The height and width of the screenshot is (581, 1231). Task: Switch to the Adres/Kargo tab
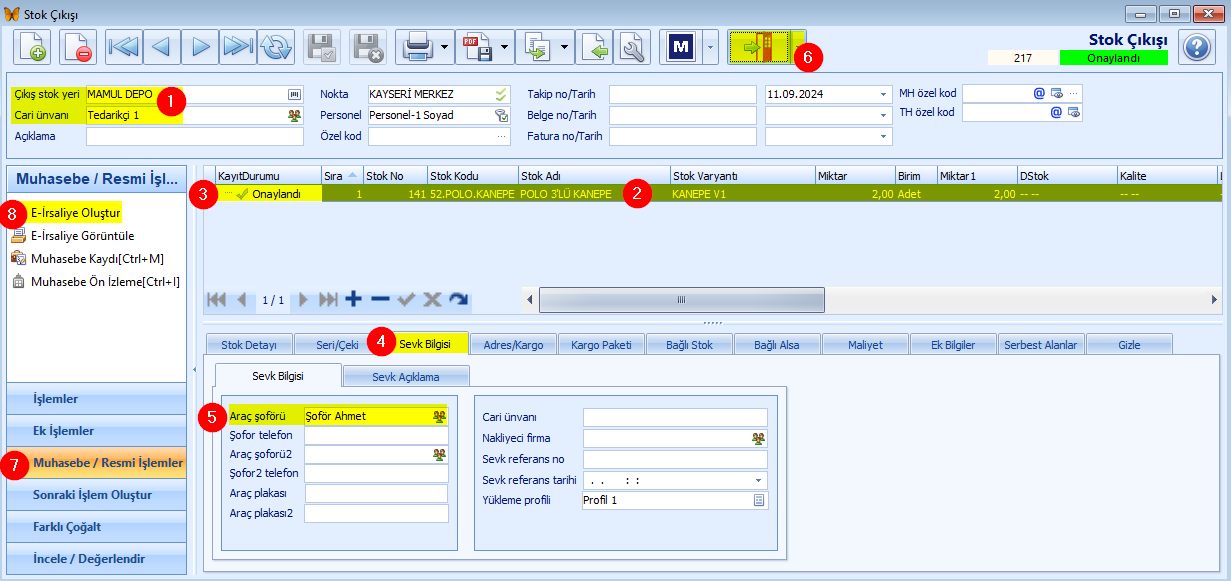(x=513, y=344)
